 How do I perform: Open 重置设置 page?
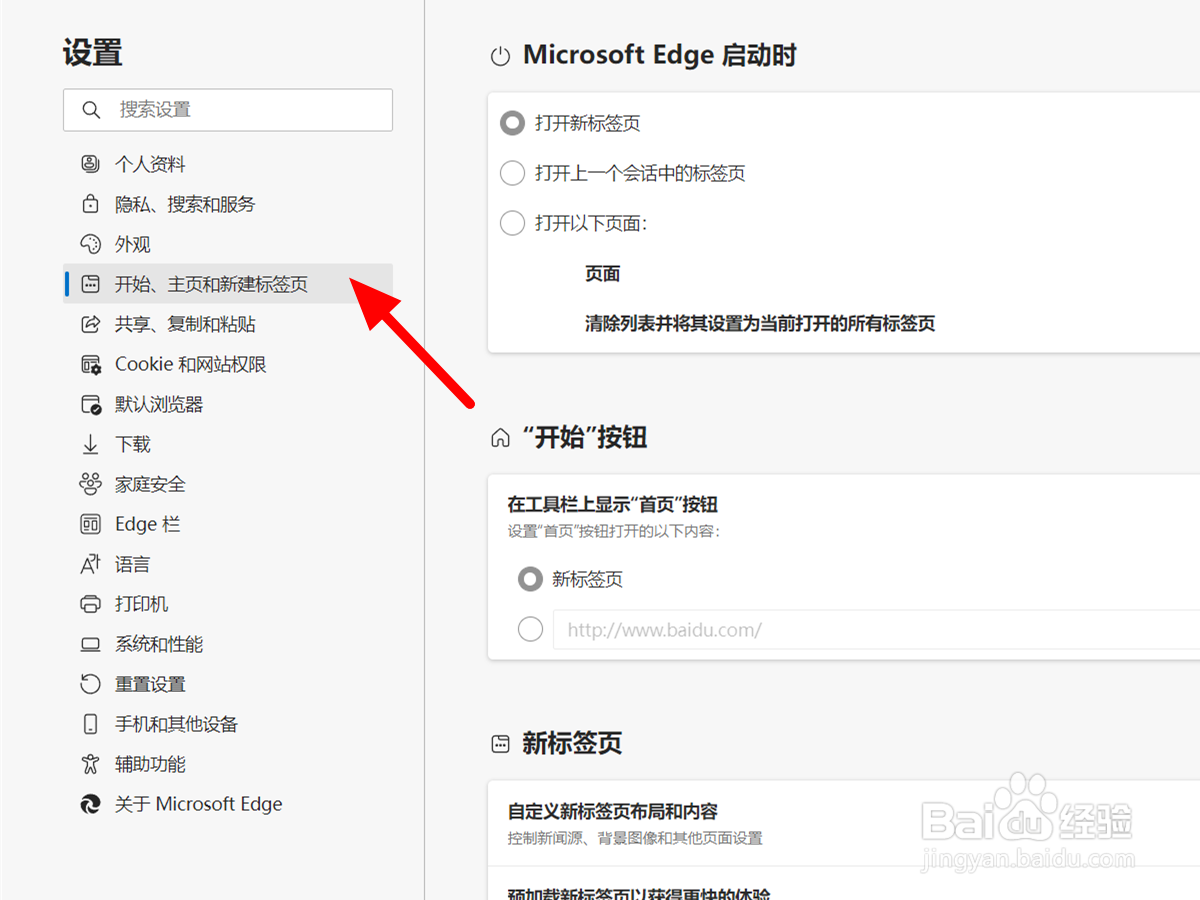click(x=228, y=684)
